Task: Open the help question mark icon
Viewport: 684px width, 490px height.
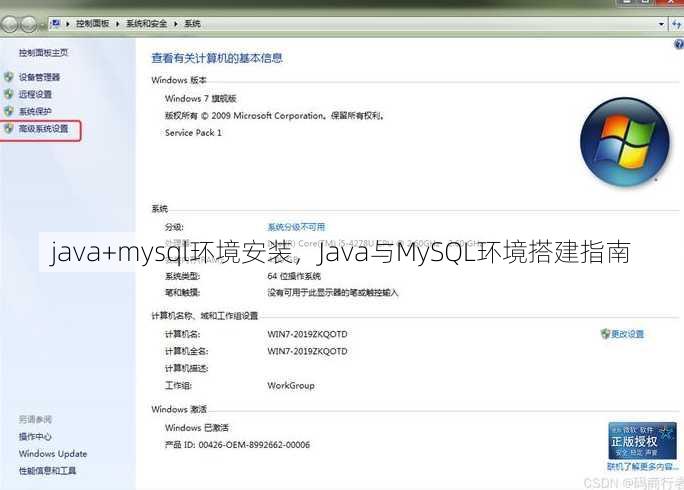Action: 679,44
